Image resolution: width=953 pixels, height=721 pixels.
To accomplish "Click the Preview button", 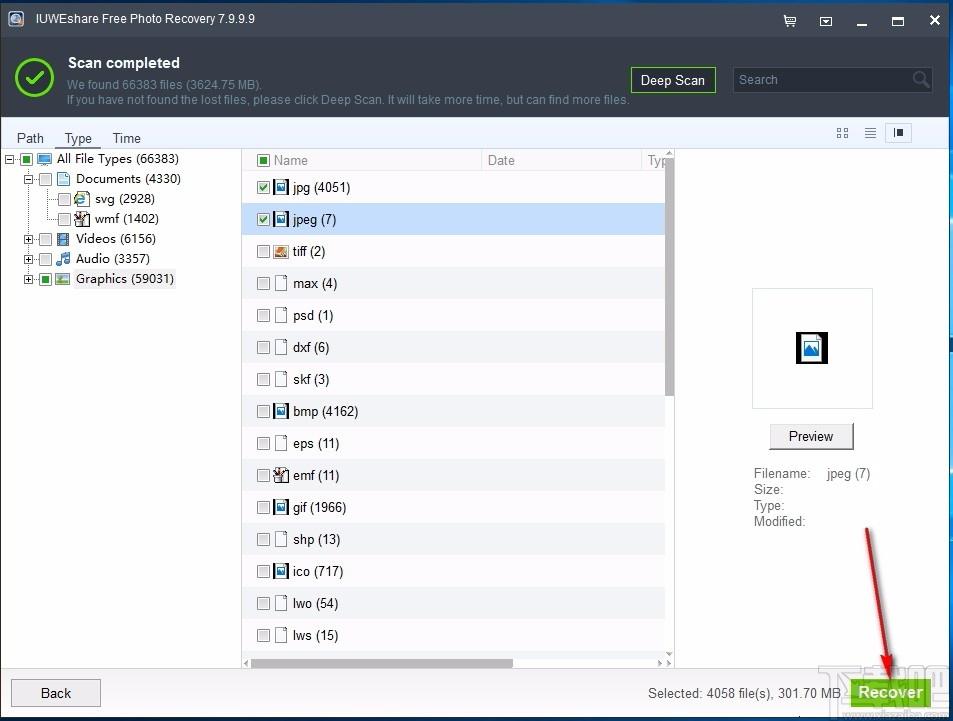I will click(x=811, y=436).
